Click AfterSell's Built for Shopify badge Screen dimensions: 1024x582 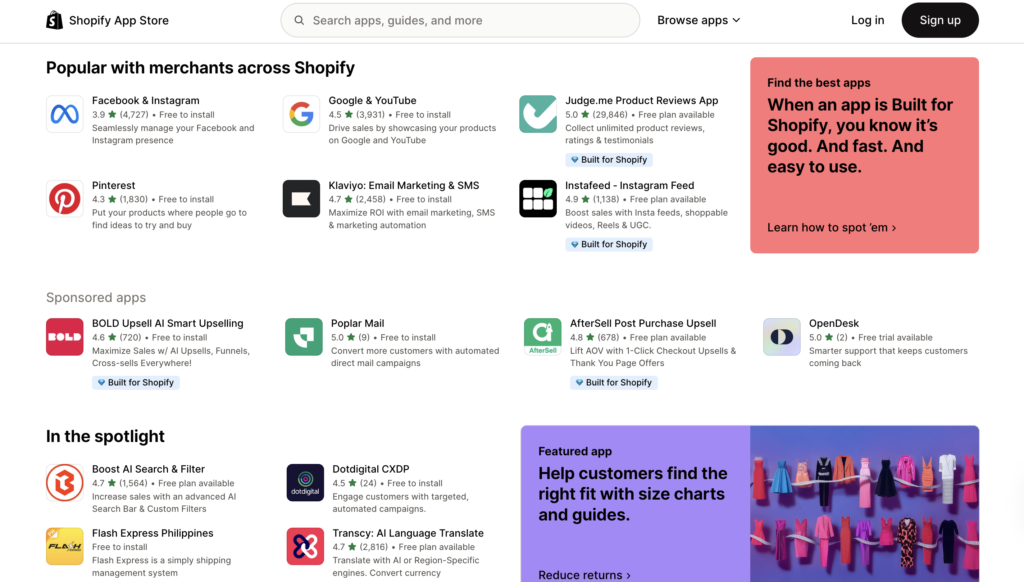[614, 382]
